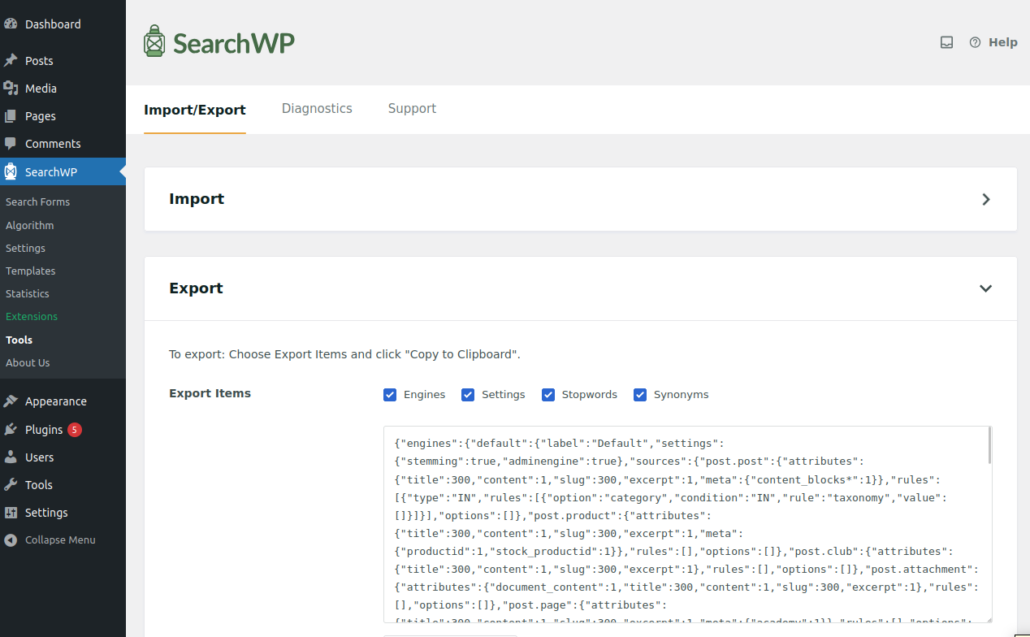The height and width of the screenshot is (637, 1030).
Task: Go to Search Forms submenu
Action: [x=38, y=202]
